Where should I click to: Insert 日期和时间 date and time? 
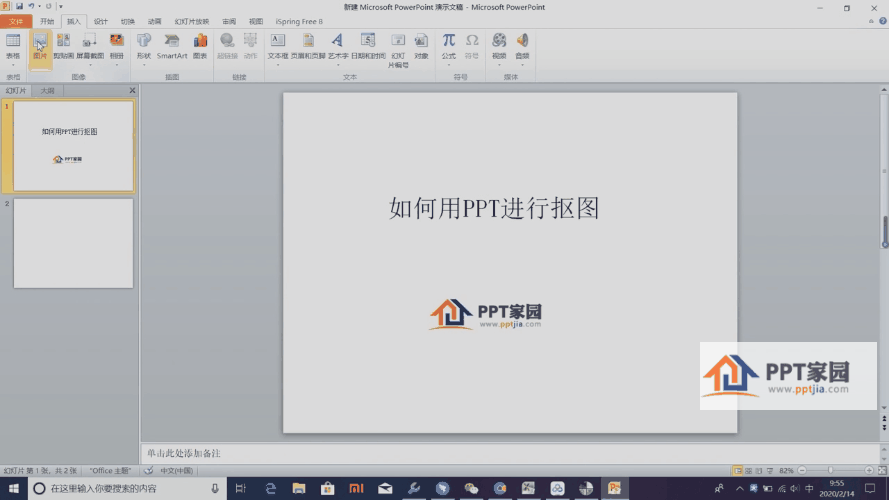(x=368, y=46)
